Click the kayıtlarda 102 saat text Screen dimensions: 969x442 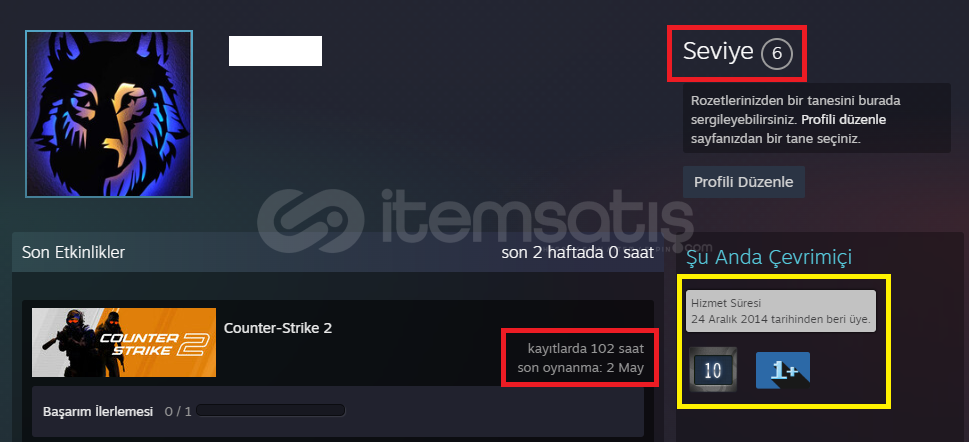tap(585, 347)
